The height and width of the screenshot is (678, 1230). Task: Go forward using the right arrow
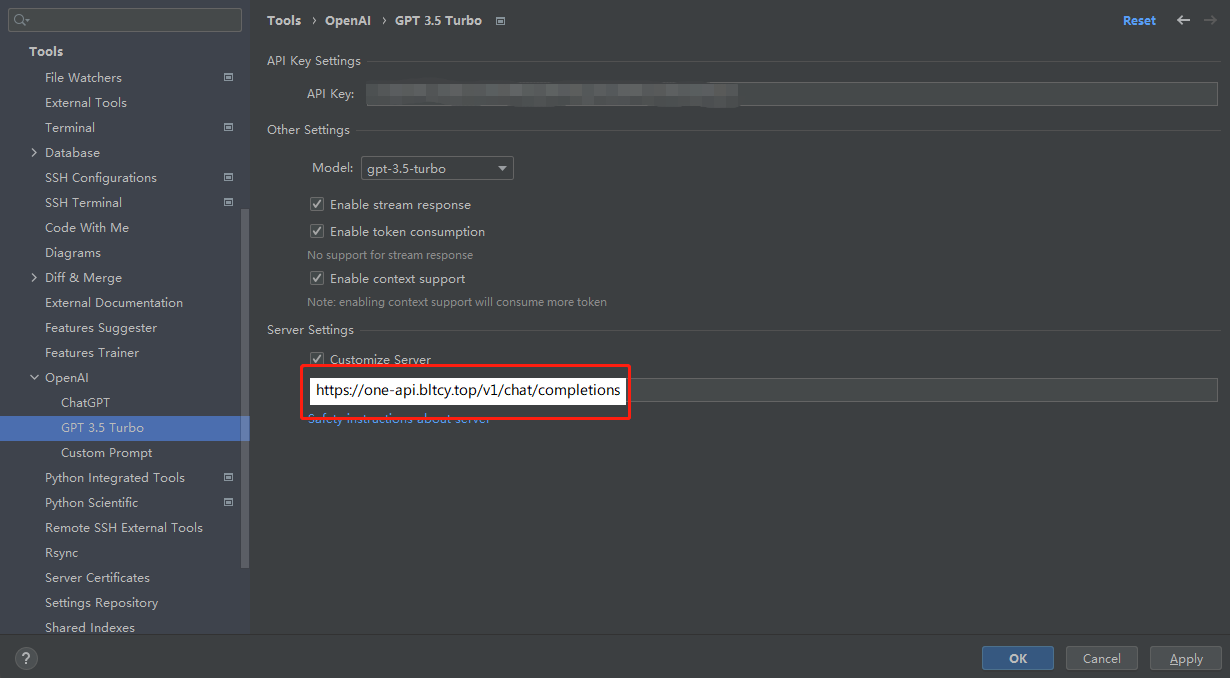[x=1209, y=20]
